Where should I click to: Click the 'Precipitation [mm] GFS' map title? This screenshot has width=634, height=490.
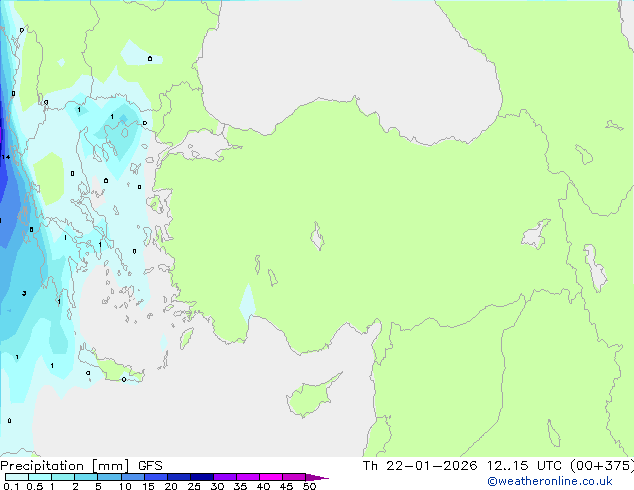[81, 466]
